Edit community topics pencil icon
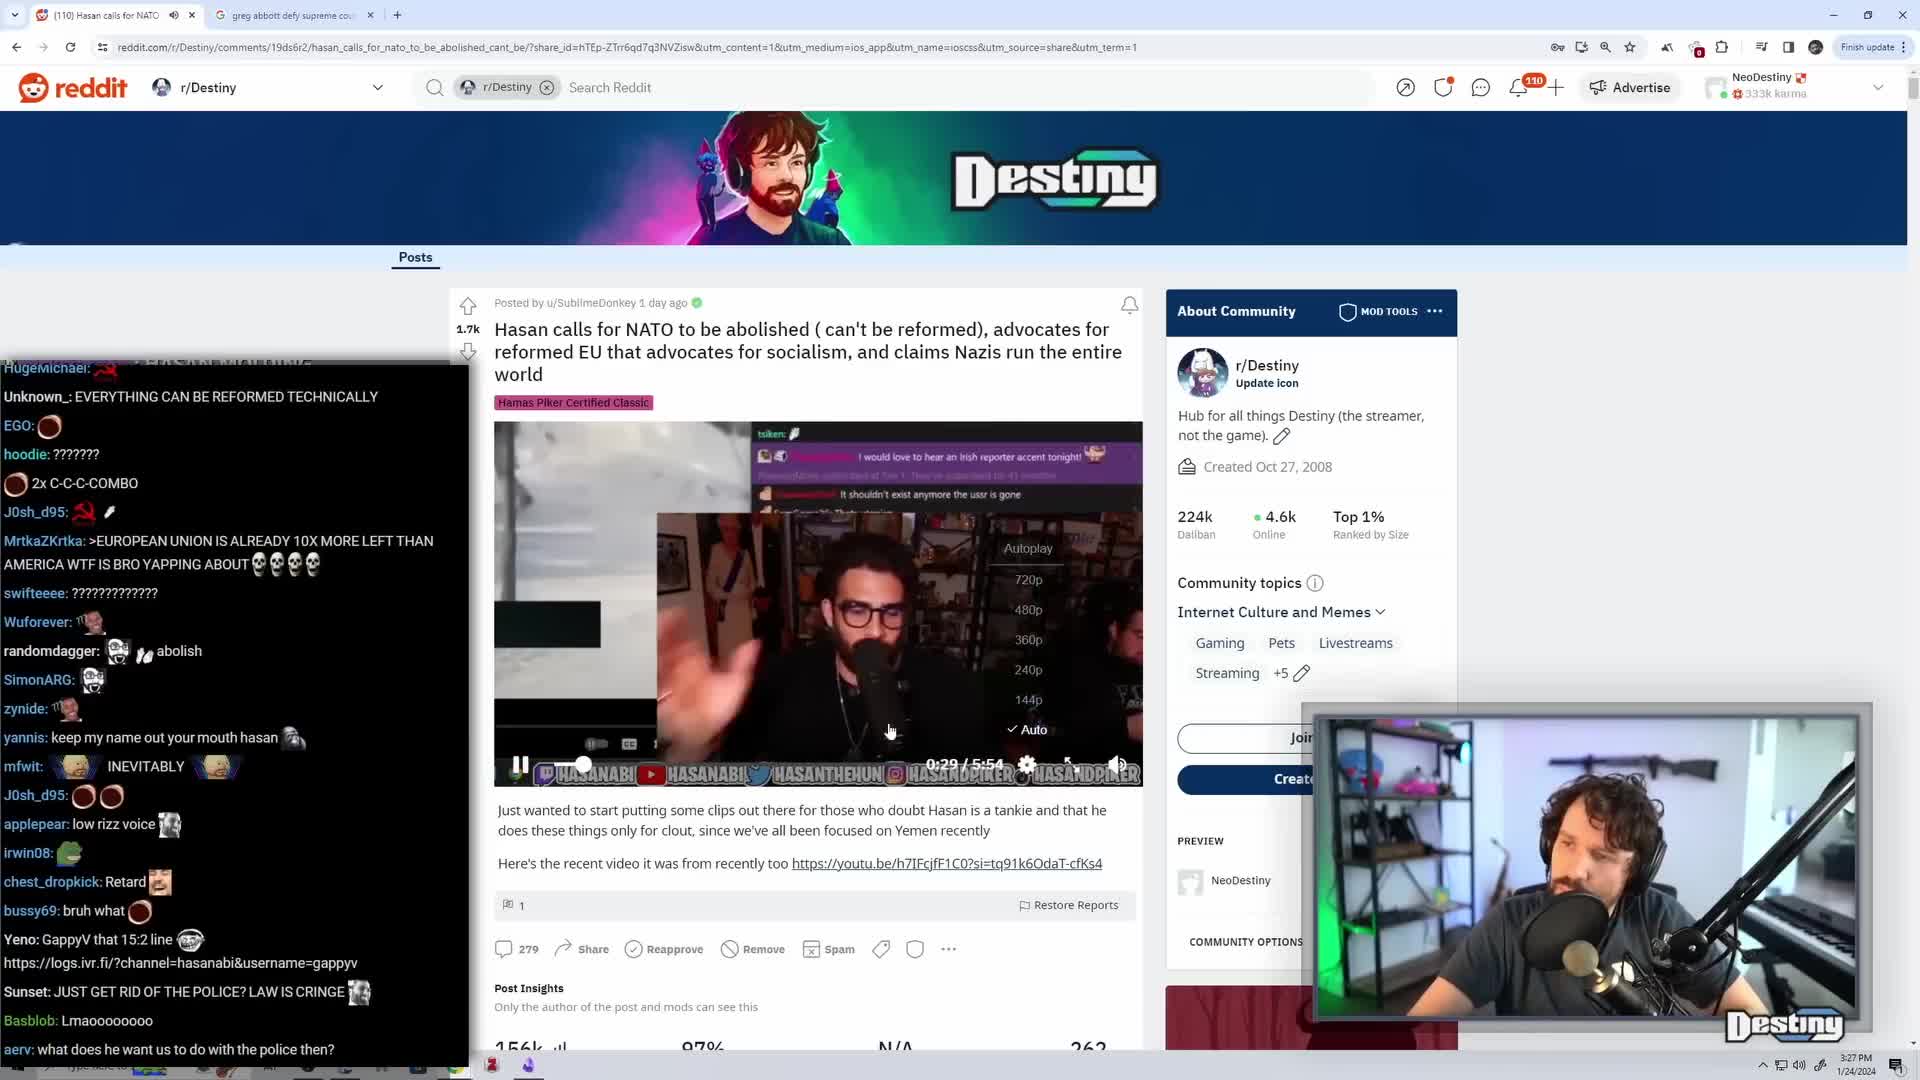1920x1080 pixels. tap(1301, 674)
